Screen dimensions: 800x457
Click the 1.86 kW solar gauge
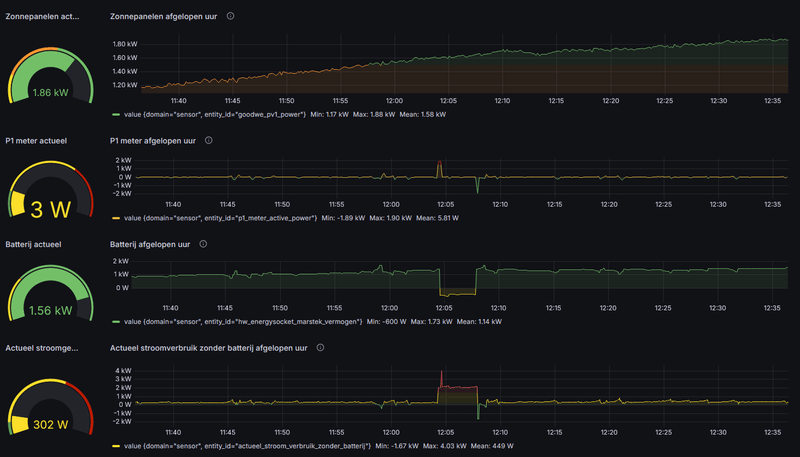(x=51, y=75)
